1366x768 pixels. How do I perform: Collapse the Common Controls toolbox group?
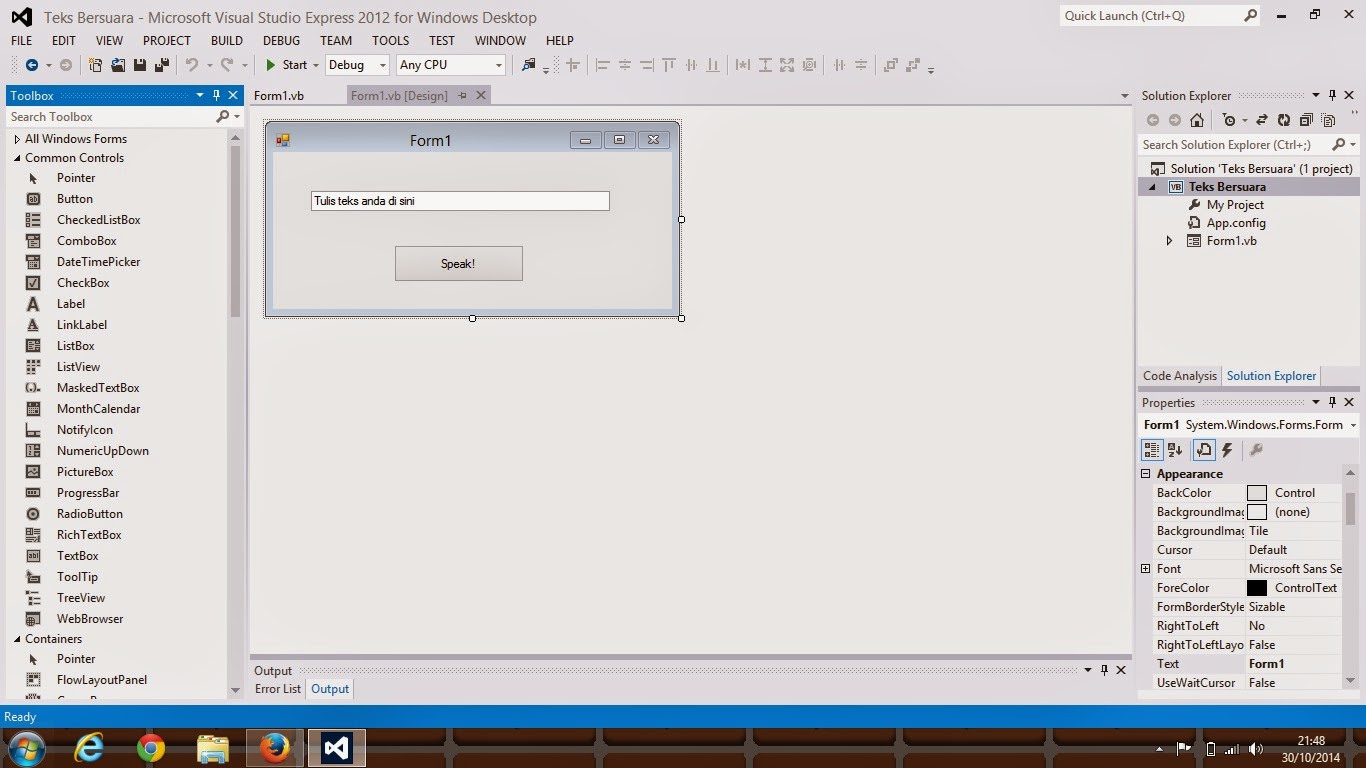point(17,158)
